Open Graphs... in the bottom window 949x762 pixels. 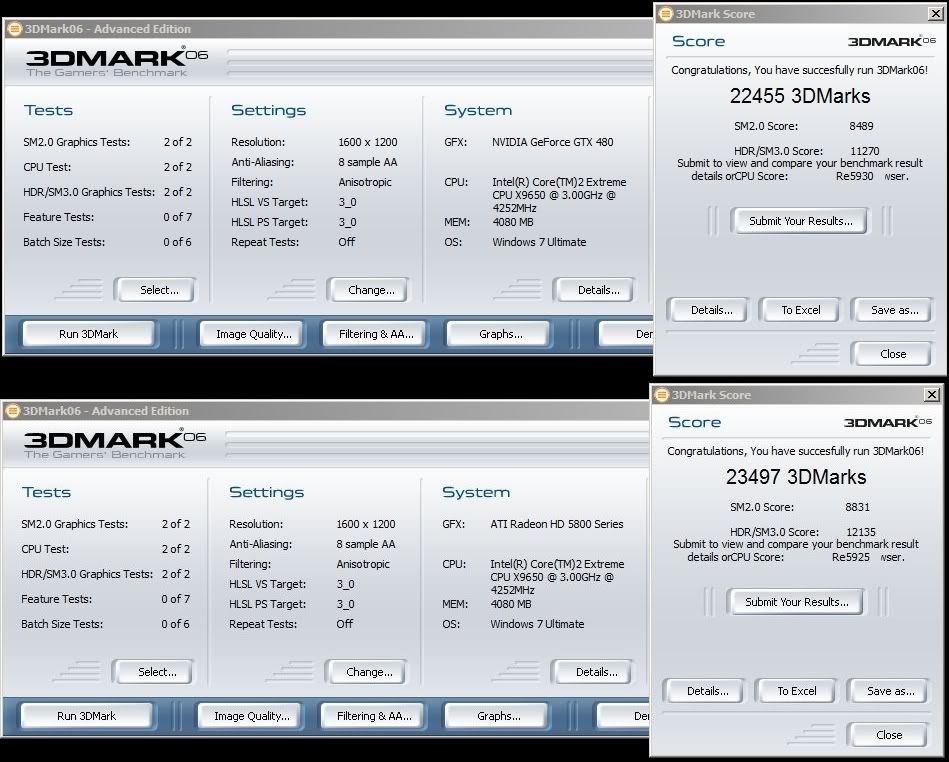pyautogui.click(x=497, y=715)
